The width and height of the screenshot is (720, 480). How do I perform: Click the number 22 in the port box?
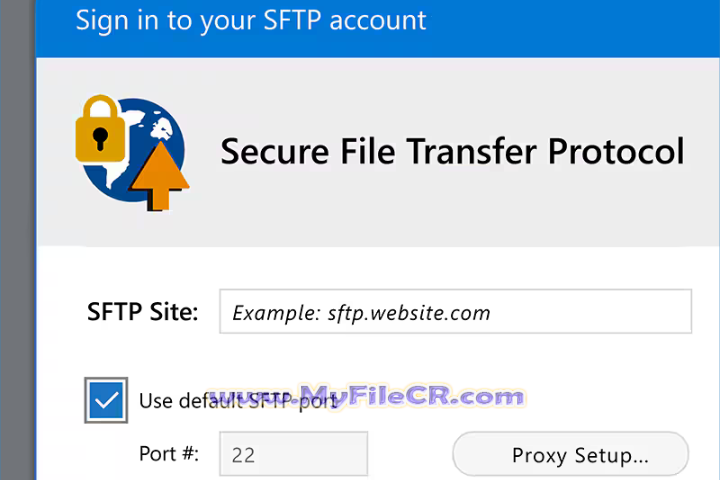[243, 456]
